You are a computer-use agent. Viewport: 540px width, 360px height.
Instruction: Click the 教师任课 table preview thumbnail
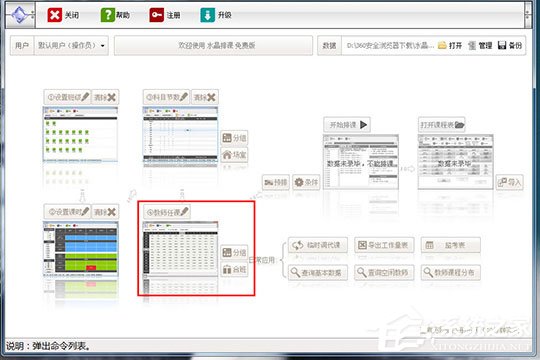(x=180, y=249)
